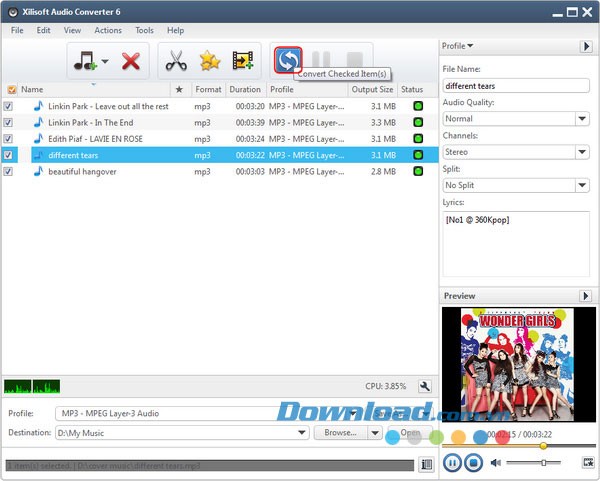Screen dimensions: 600x481
Task: Uncheck Linkin Park - In The End checkbox
Action: pos(8,122)
